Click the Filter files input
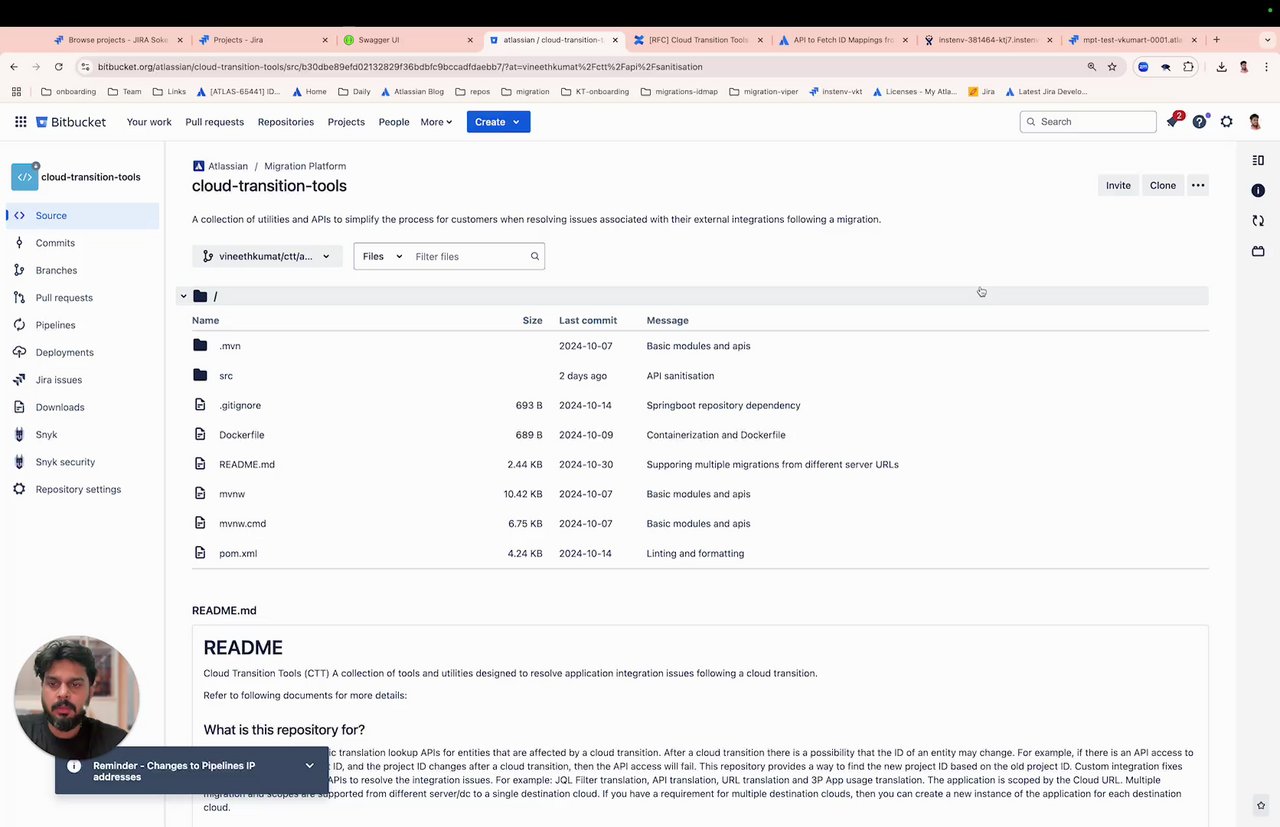Screen dimensions: 1280x827 pyautogui.click(x=470, y=257)
